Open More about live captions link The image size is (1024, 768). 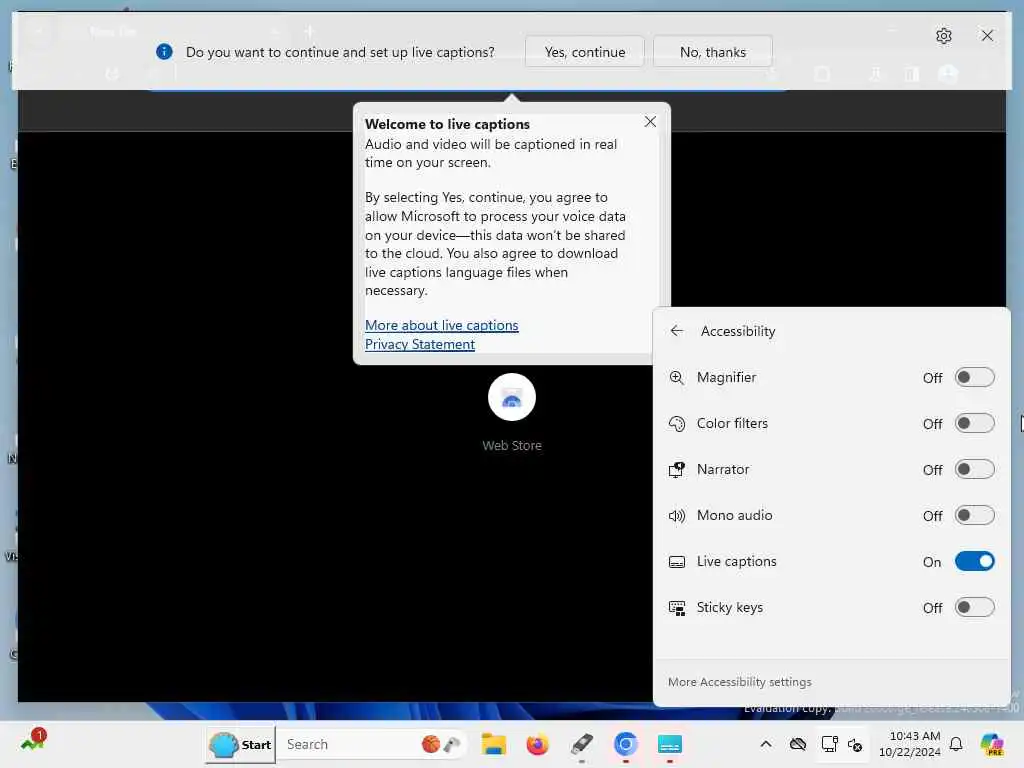441,325
